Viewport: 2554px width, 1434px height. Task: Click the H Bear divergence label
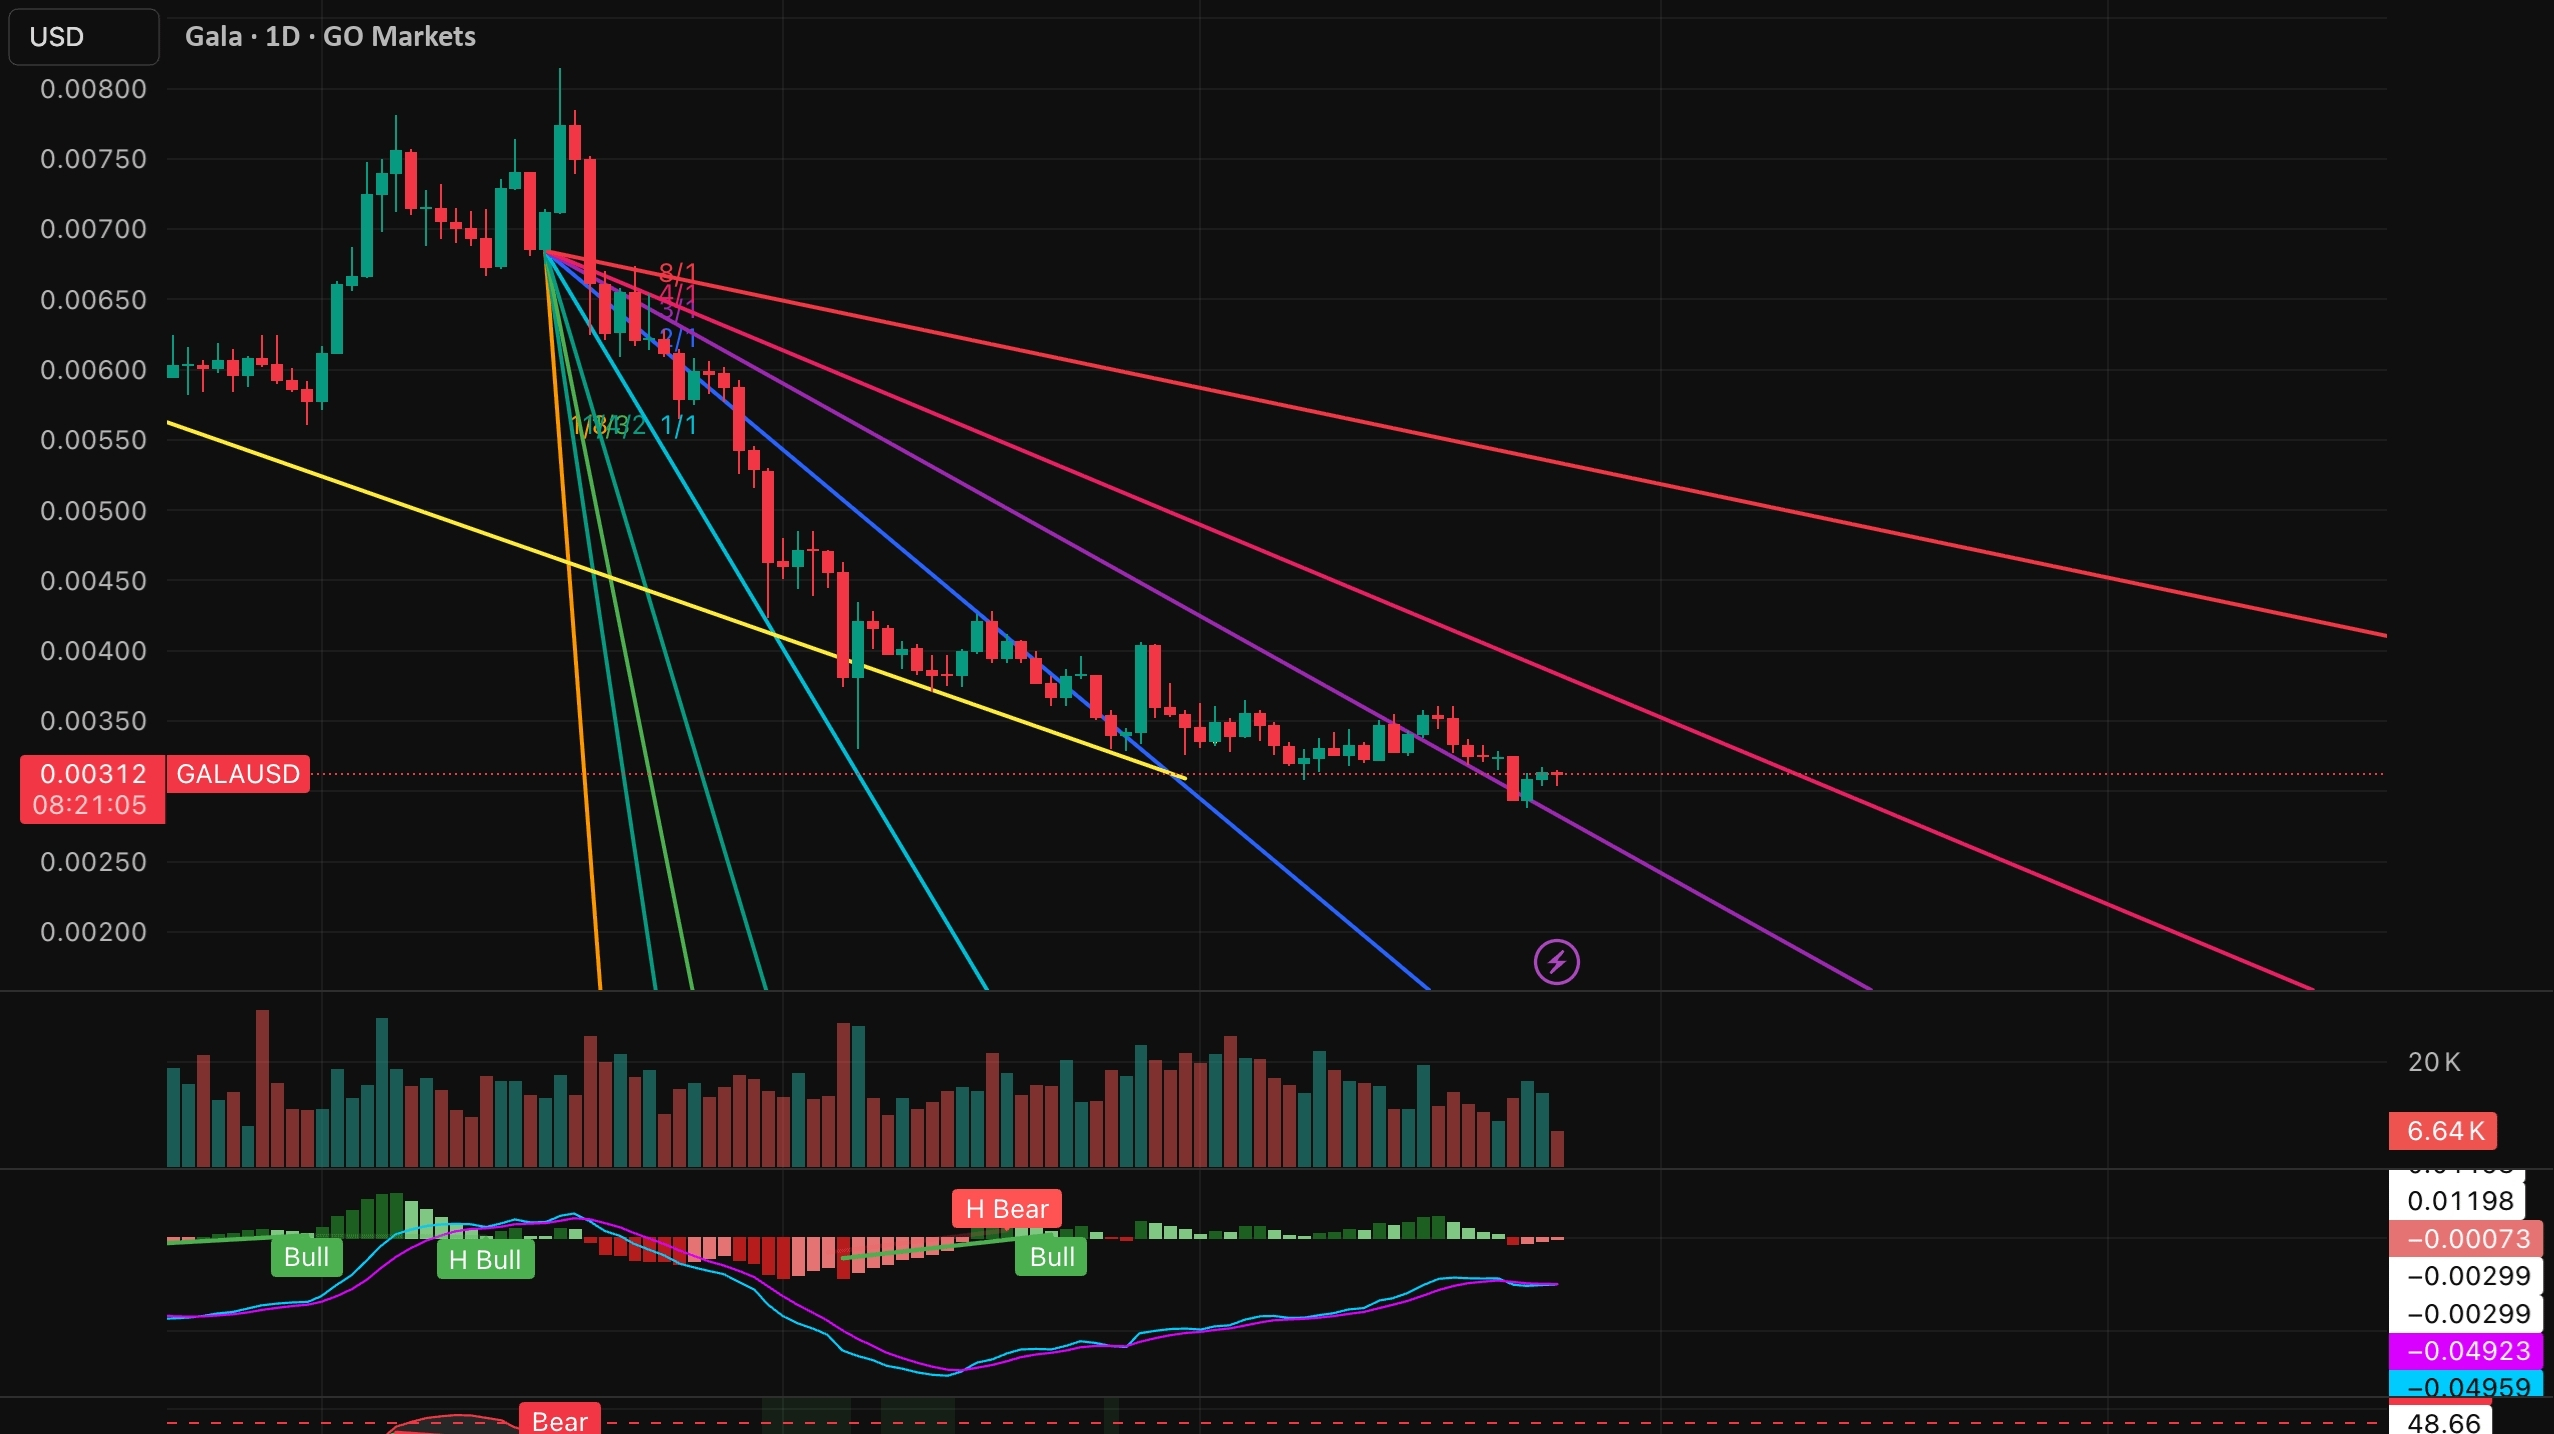[x=1006, y=1208]
